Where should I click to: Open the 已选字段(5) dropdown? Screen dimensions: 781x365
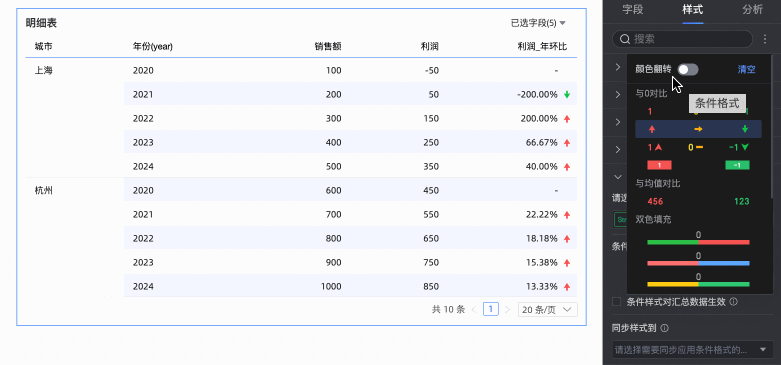coord(538,23)
